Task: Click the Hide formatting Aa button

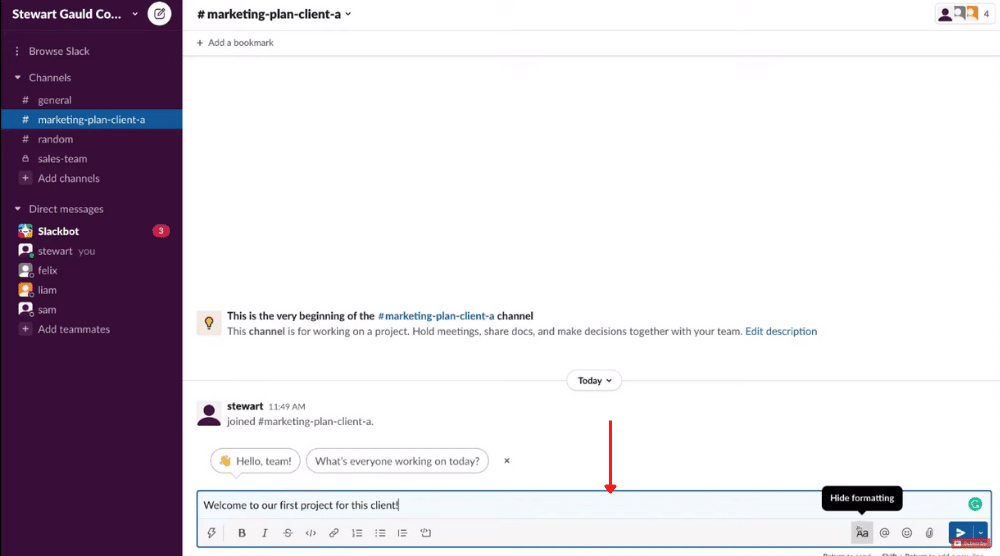Action: (862, 533)
